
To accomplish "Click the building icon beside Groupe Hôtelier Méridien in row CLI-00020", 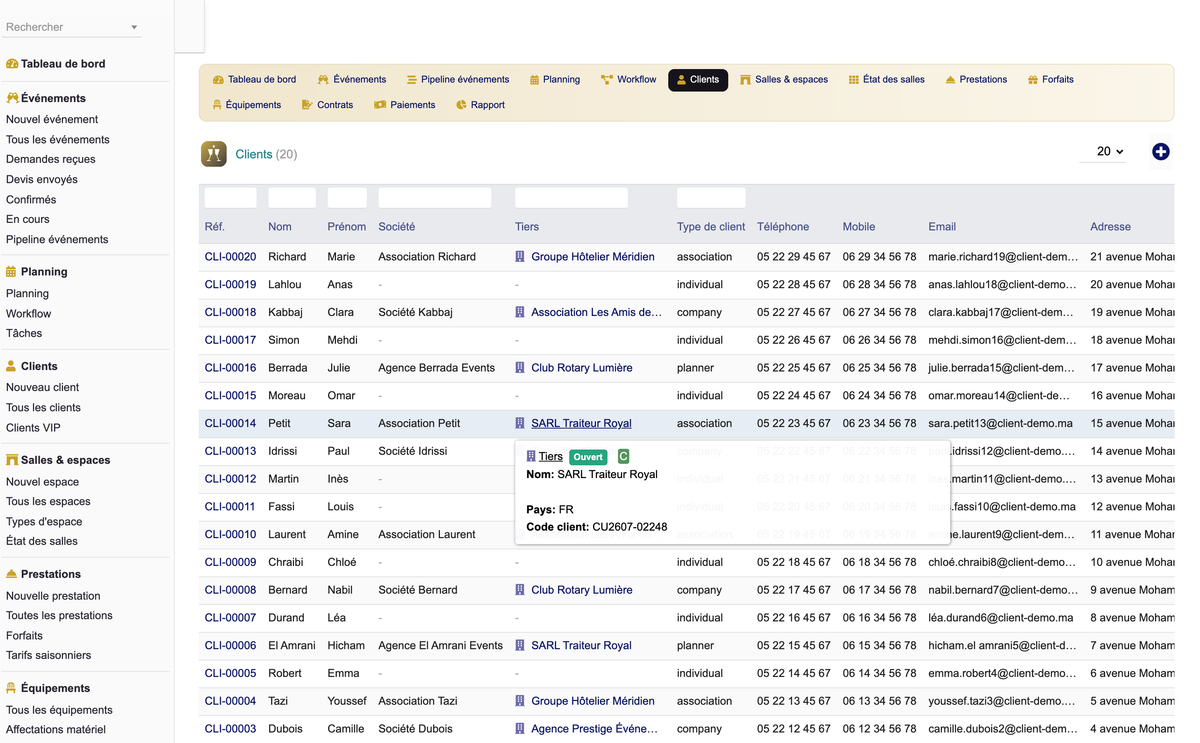I will click(x=520, y=257).
